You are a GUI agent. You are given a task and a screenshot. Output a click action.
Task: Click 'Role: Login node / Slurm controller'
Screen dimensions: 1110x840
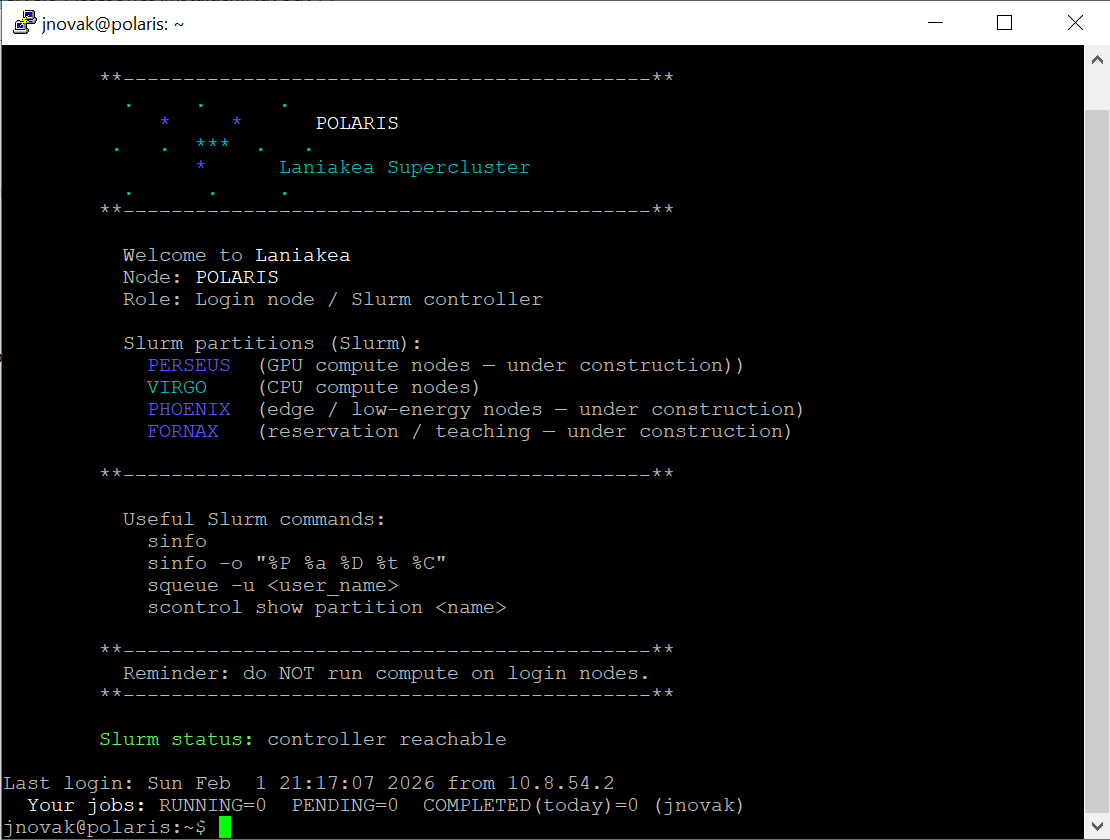[333, 299]
